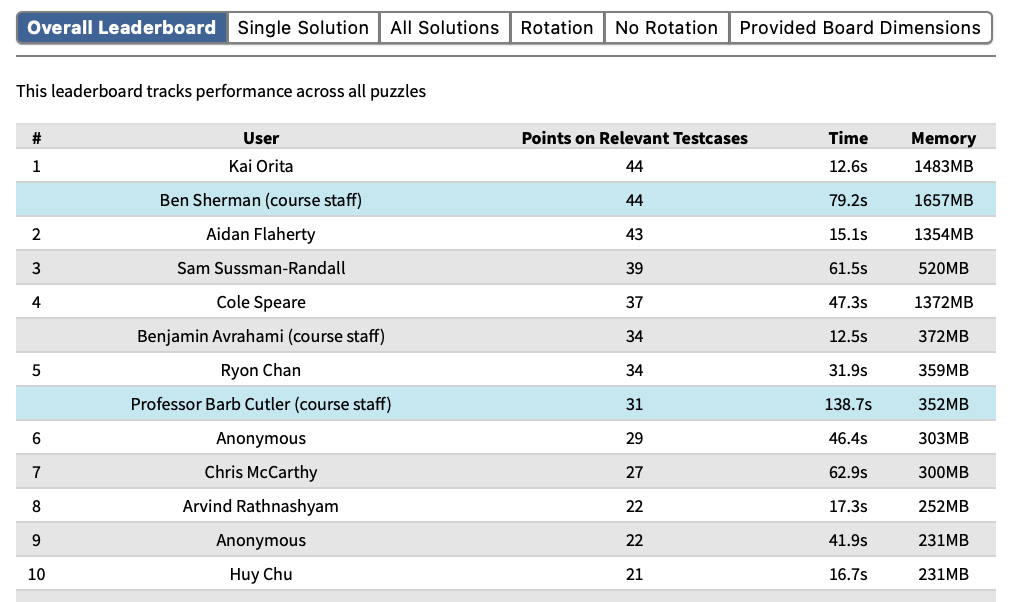Click the Points on Relevant Testcases header
Viewport: 1014px width, 602px height.
634,138
